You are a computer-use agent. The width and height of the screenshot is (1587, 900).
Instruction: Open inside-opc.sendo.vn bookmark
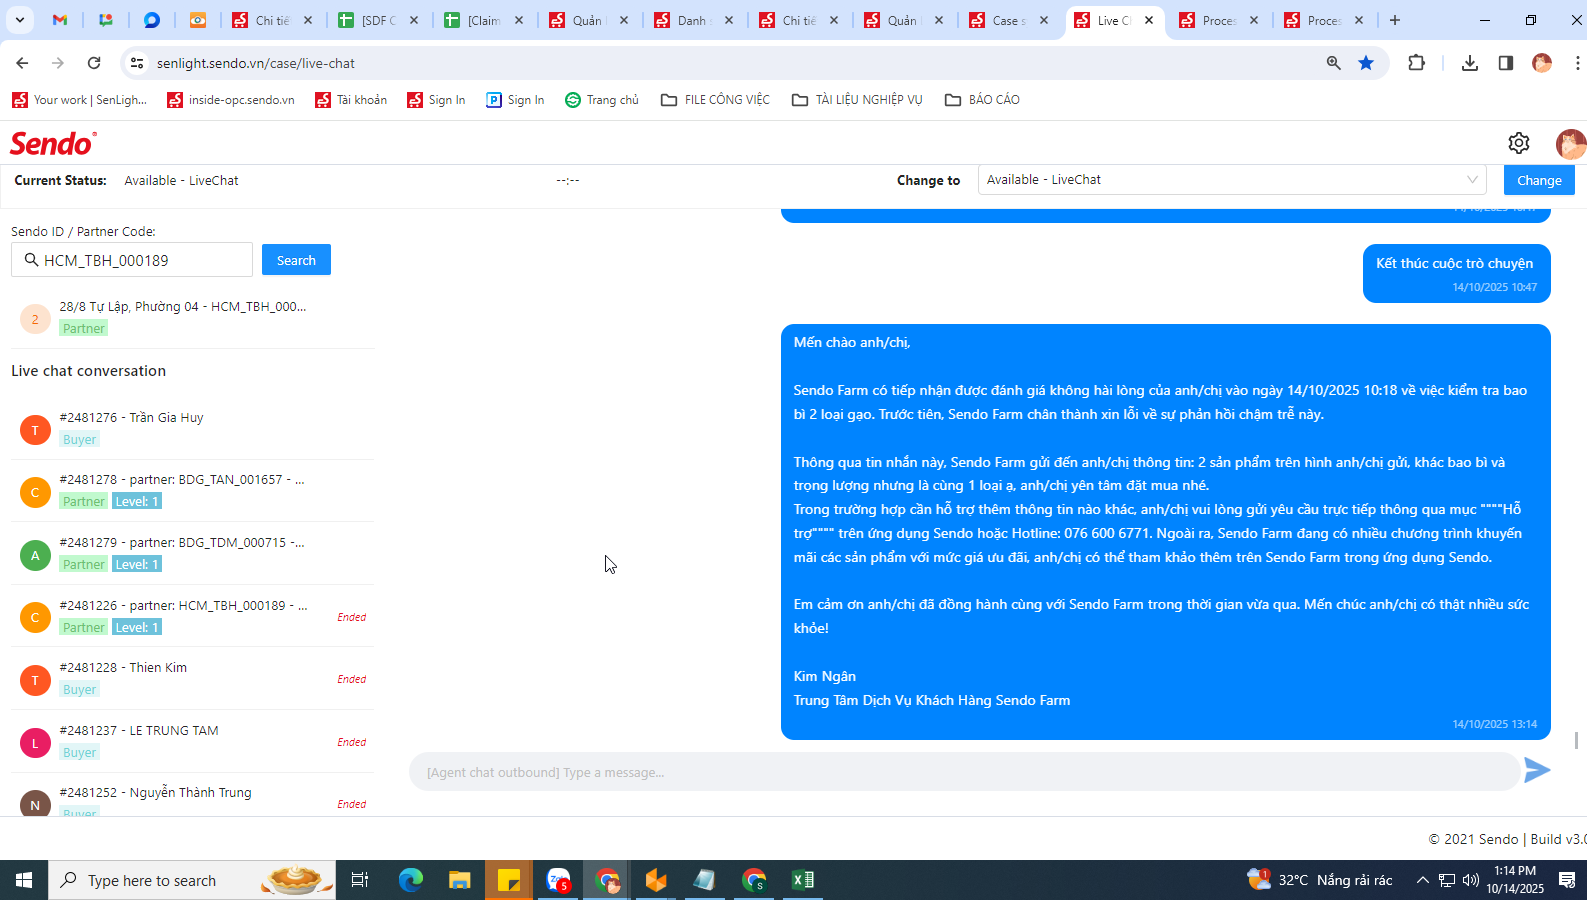(x=231, y=100)
